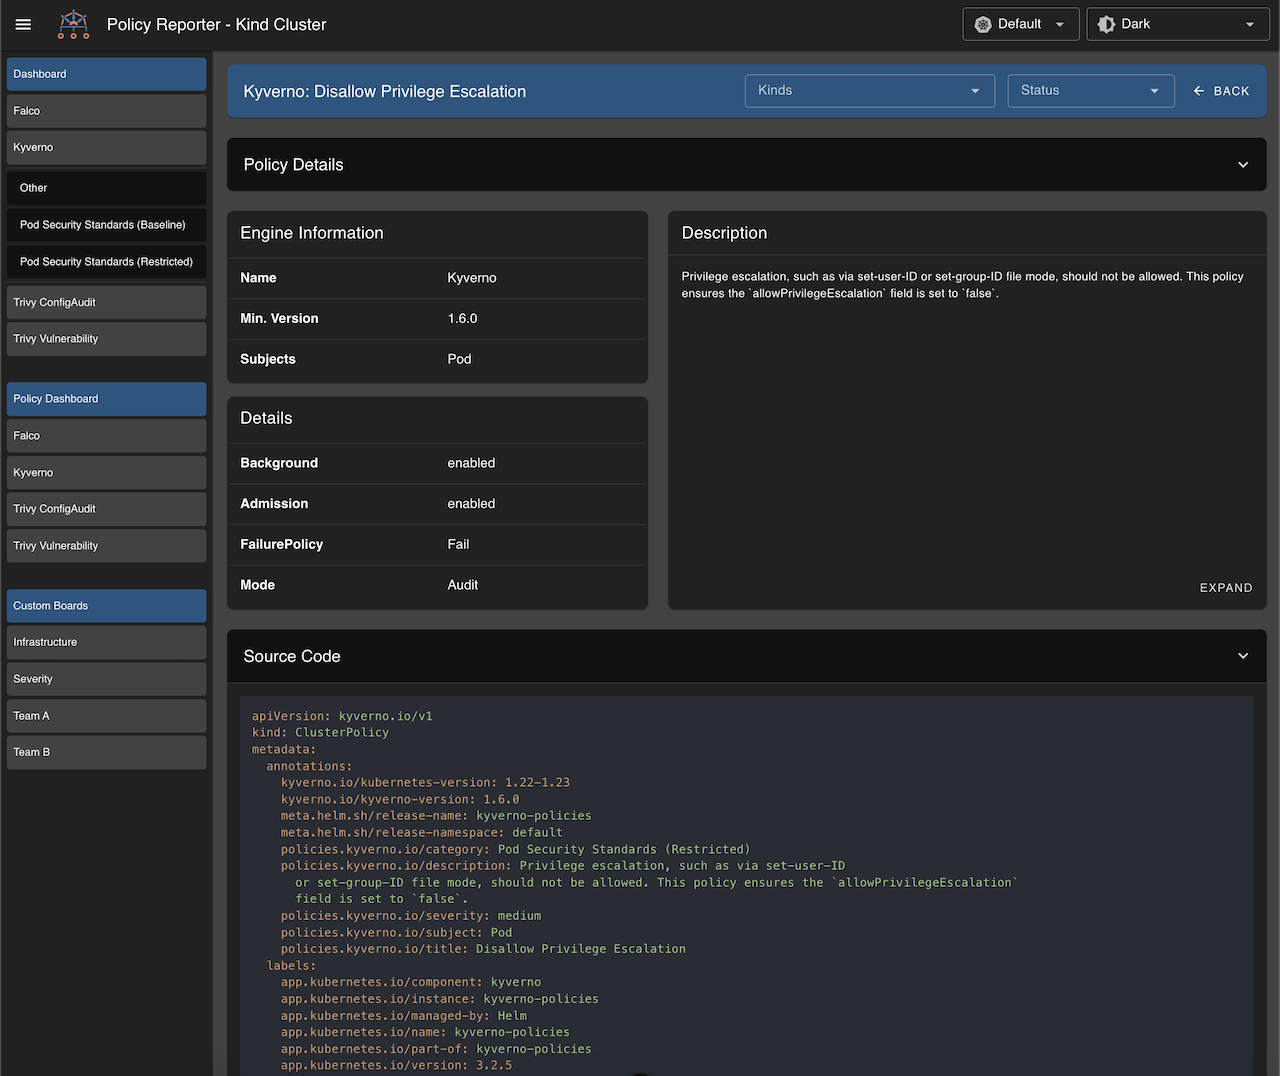Screen dimensions: 1280x1076
Task: Open Trivy ConfigAudit under Dashboard
Action: click(x=107, y=302)
